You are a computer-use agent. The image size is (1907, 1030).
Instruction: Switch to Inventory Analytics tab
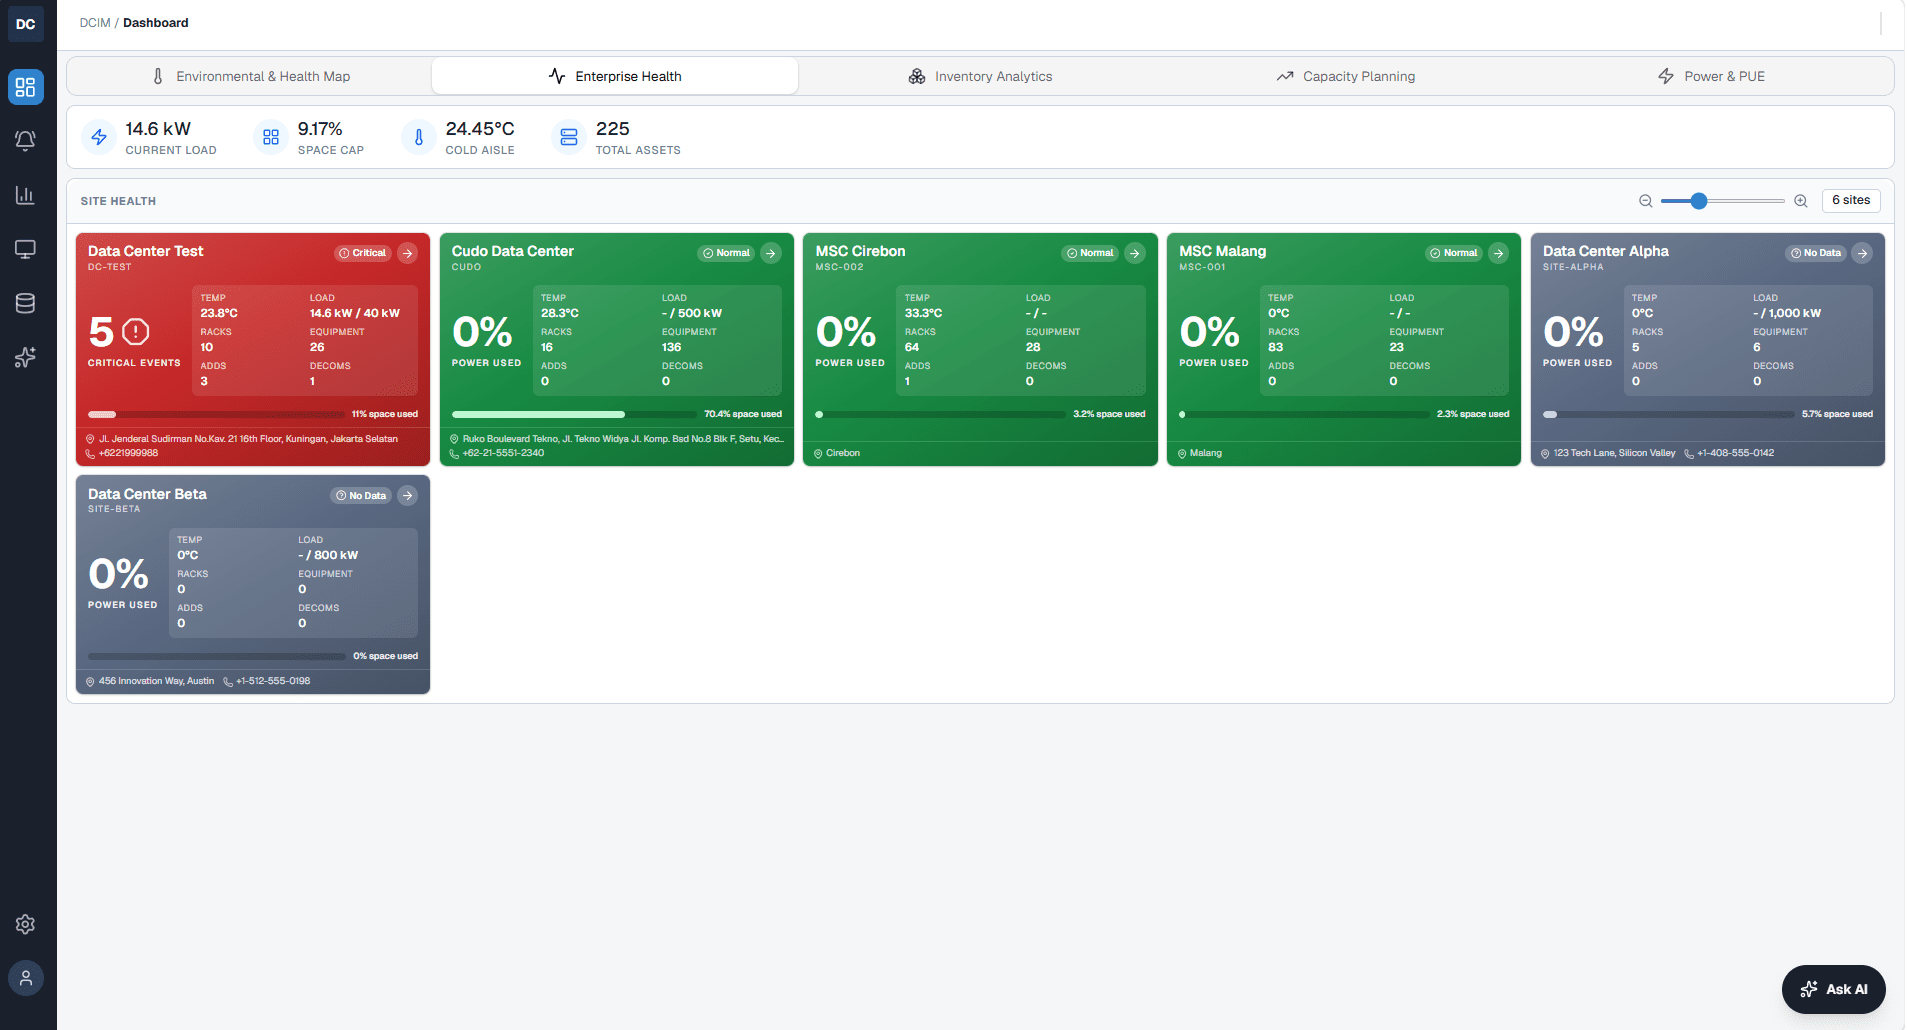(x=980, y=76)
